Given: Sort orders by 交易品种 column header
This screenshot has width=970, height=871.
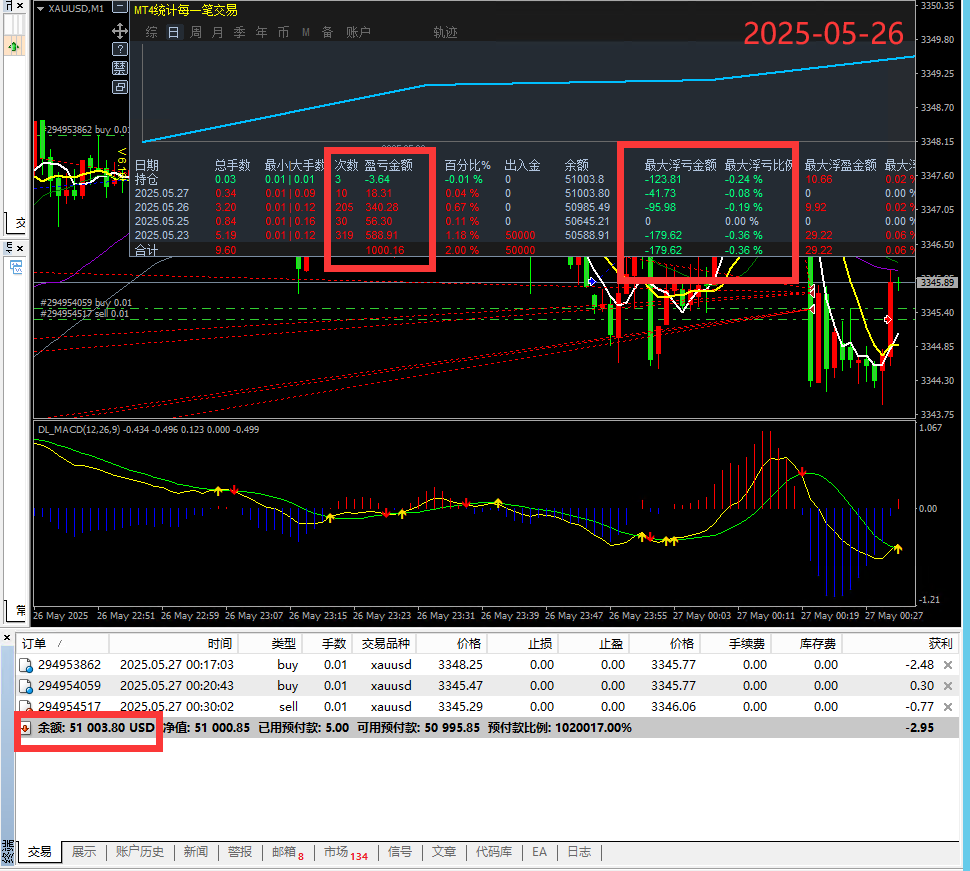Looking at the screenshot, I should coord(386,644).
